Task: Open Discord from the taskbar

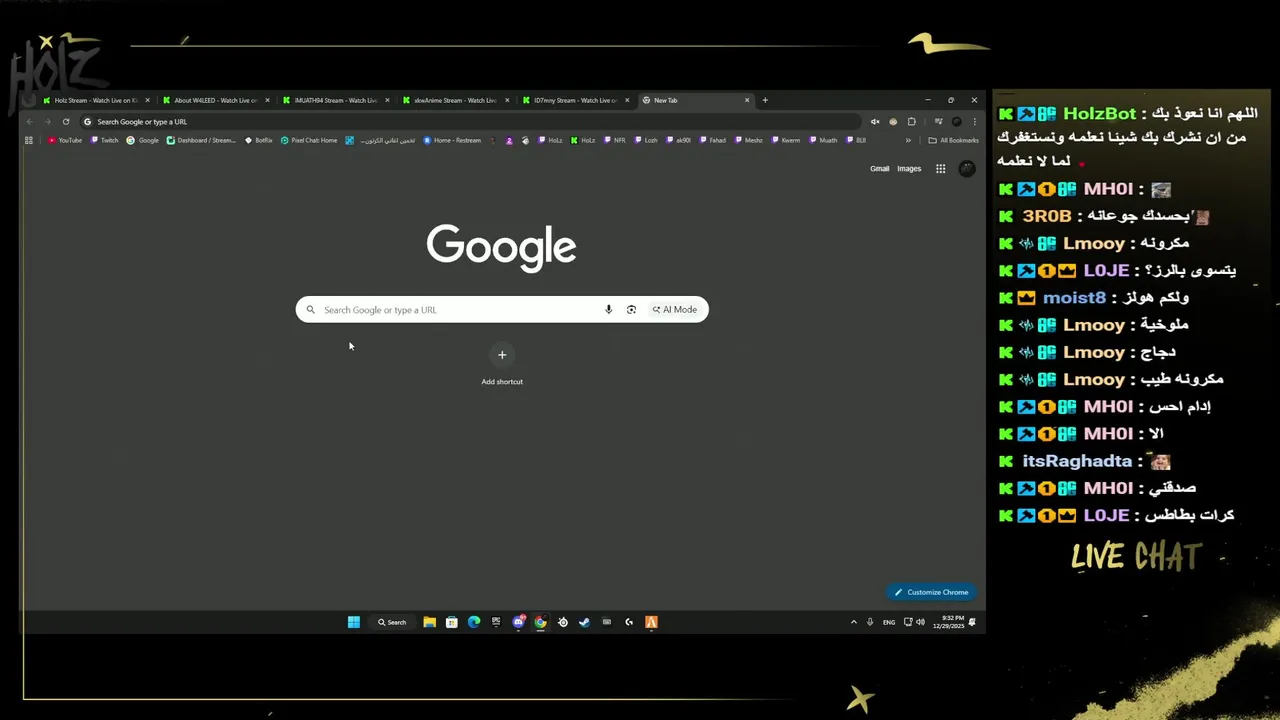Action: click(x=518, y=622)
